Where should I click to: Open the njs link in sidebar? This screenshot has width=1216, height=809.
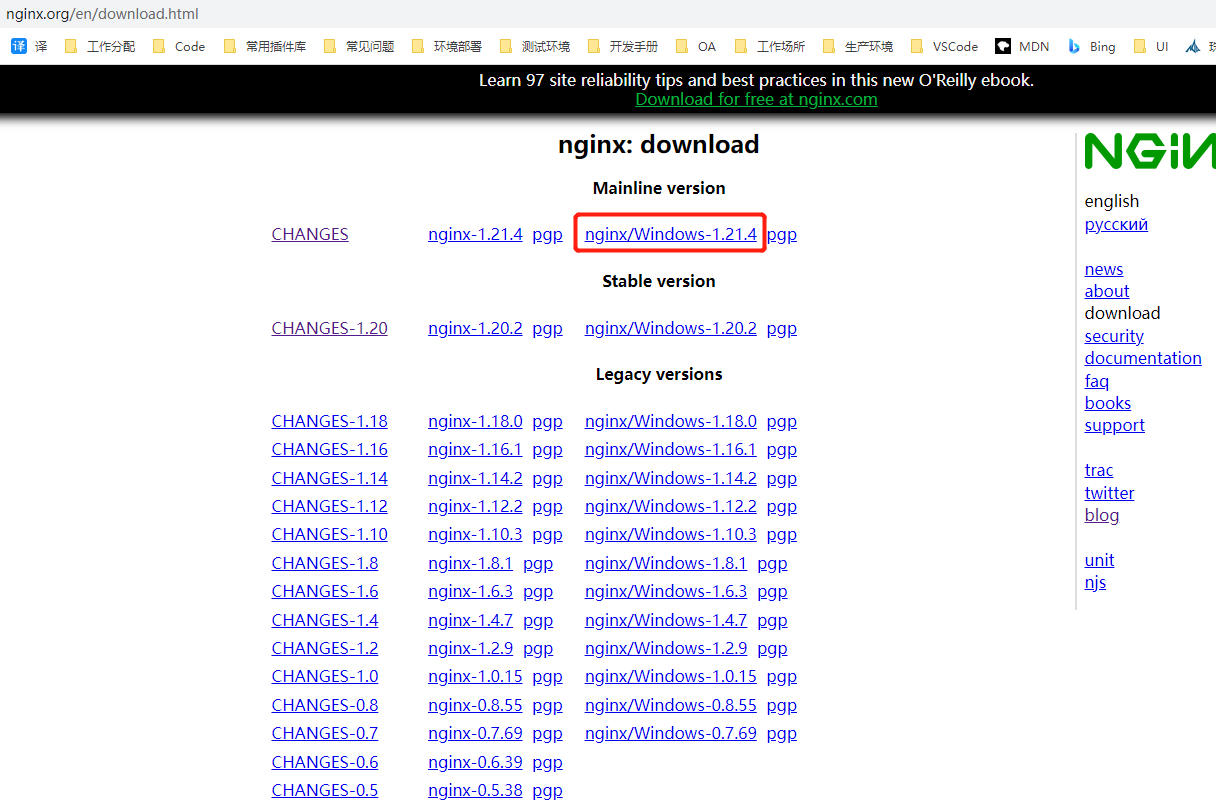coord(1095,582)
